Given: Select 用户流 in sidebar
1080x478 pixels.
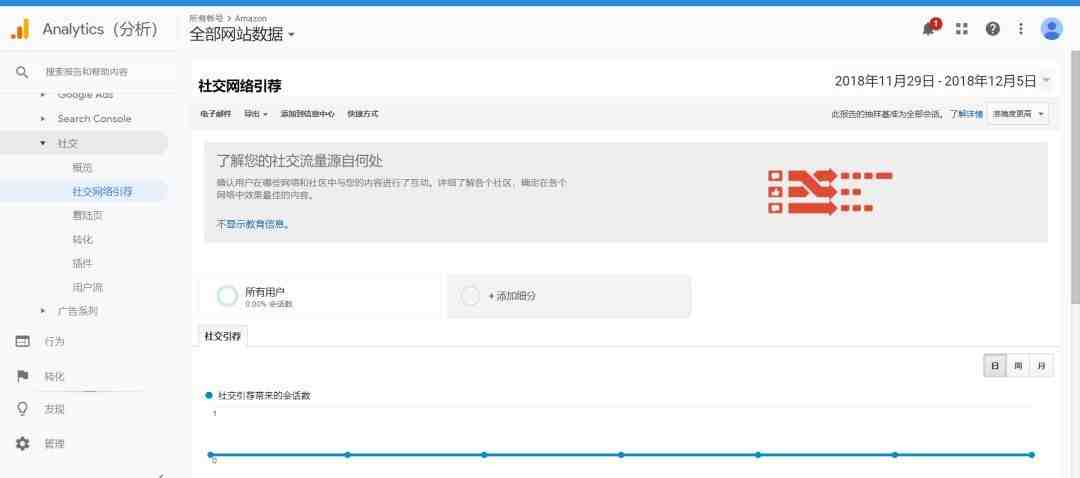Looking at the screenshot, I should click(87, 287).
